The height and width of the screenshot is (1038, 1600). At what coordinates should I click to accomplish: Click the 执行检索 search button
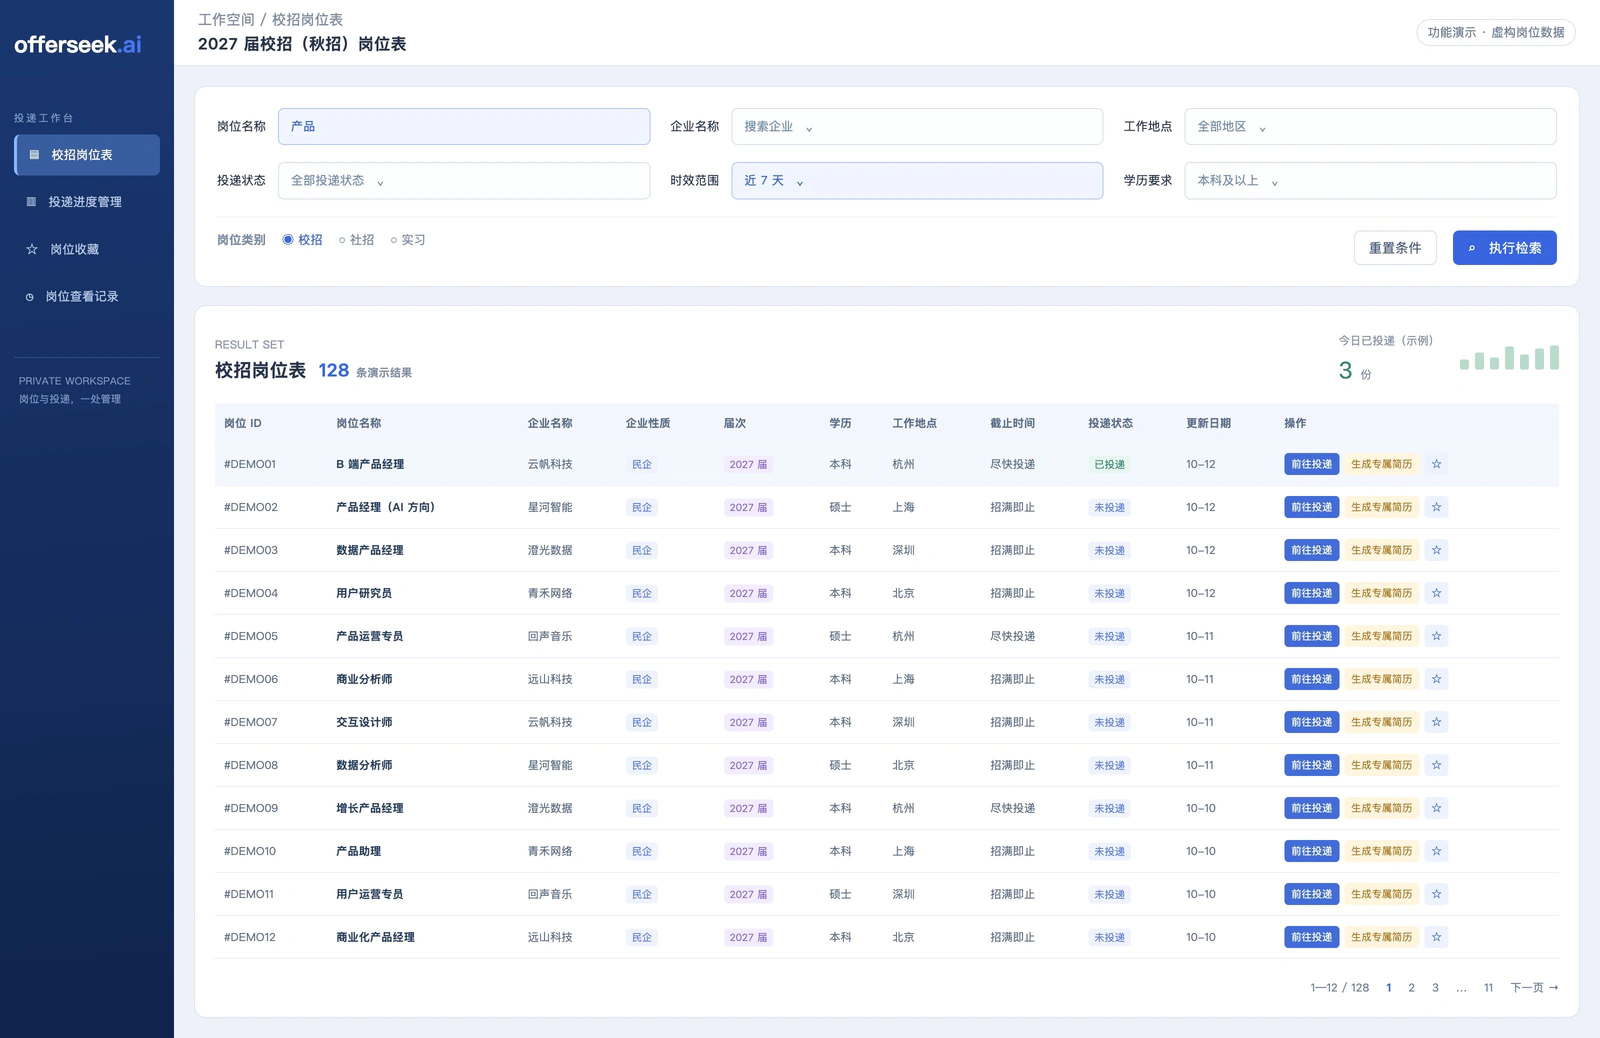click(1504, 248)
